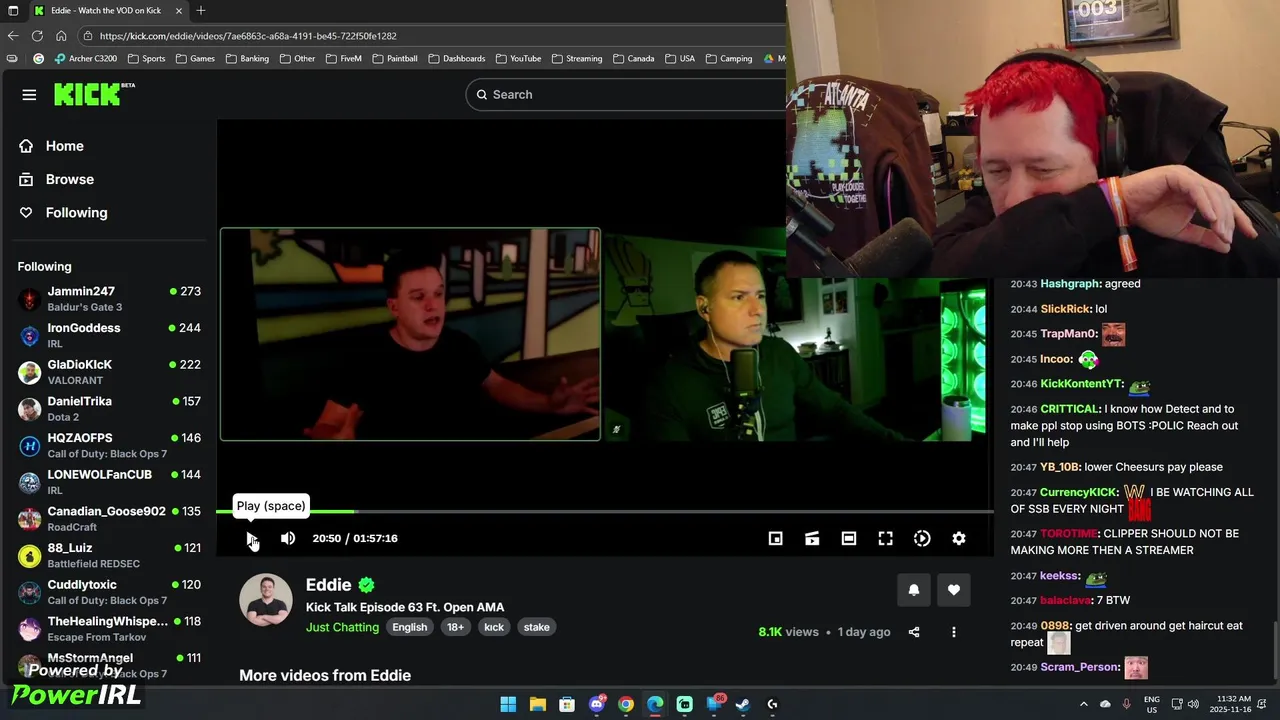The width and height of the screenshot is (1280, 720).
Task: Open playback speed control icon
Action: [922, 538]
